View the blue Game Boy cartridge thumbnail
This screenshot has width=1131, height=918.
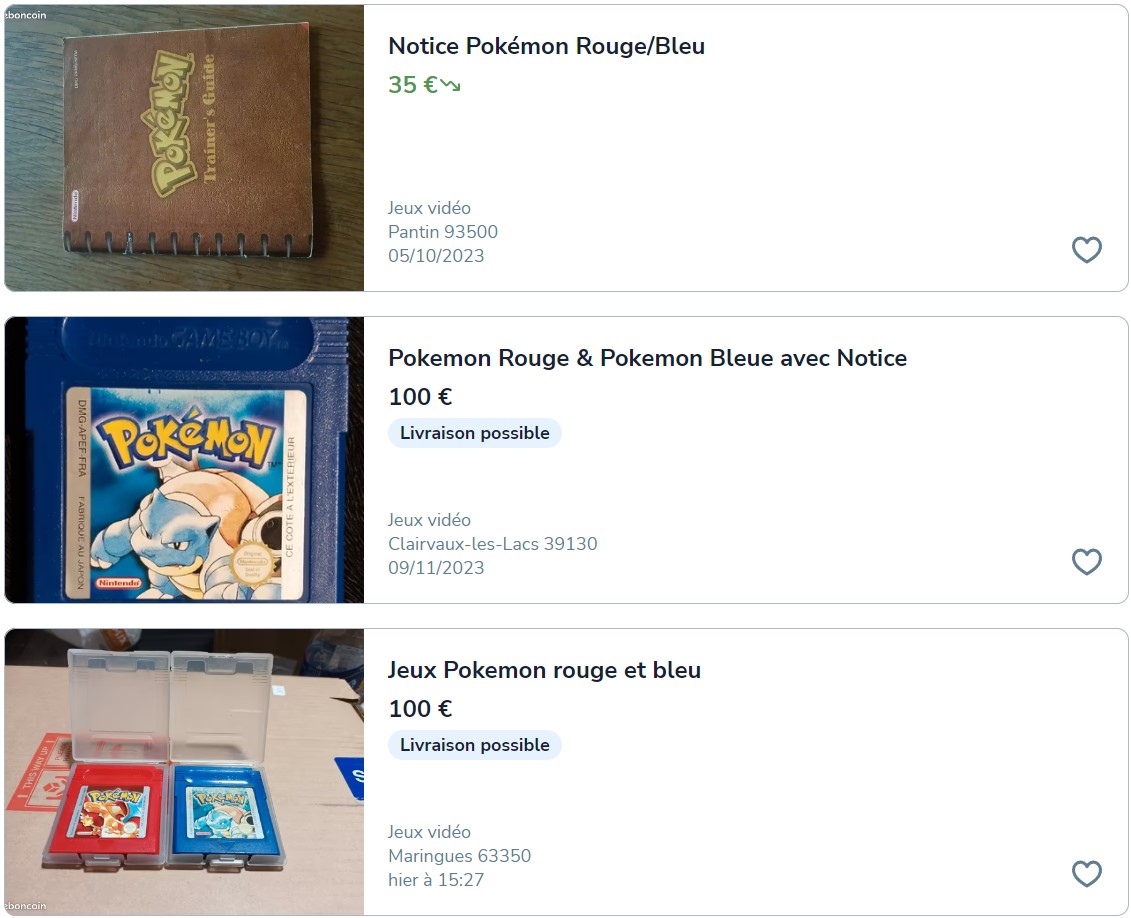tap(185, 460)
